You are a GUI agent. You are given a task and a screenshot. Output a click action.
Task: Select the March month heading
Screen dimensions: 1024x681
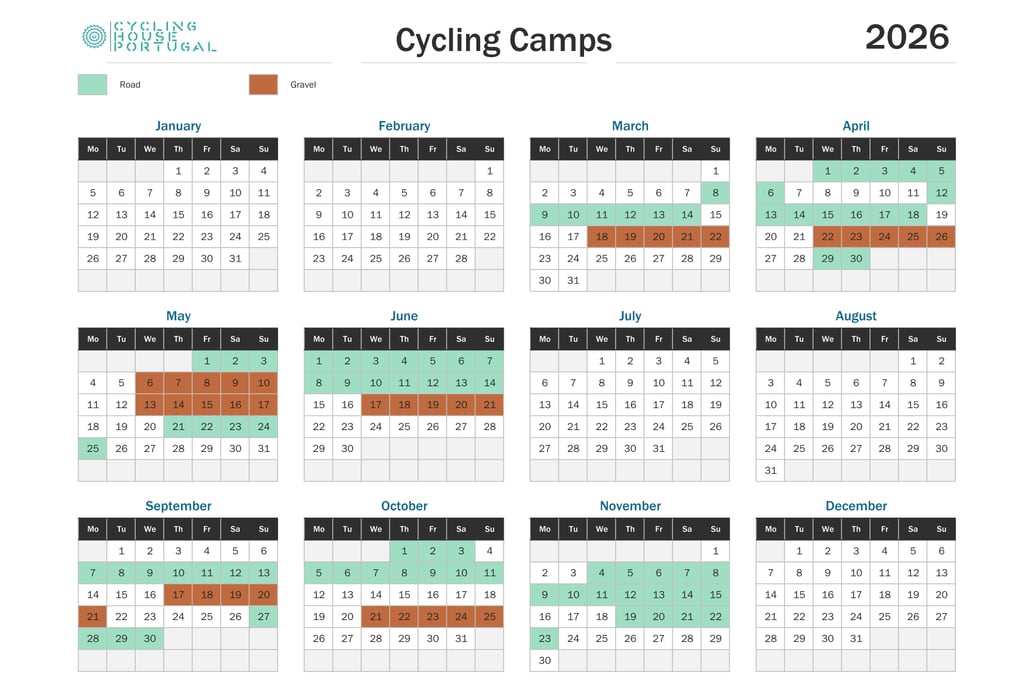[630, 126]
